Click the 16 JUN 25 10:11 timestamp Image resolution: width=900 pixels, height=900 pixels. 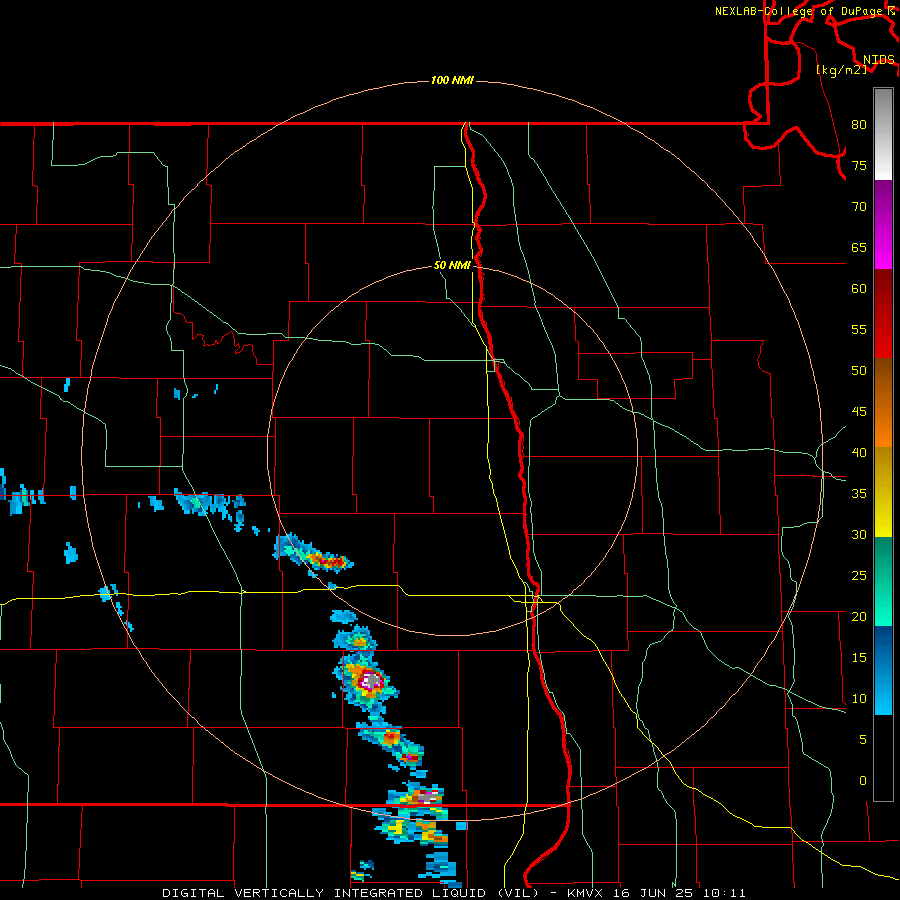click(680, 893)
